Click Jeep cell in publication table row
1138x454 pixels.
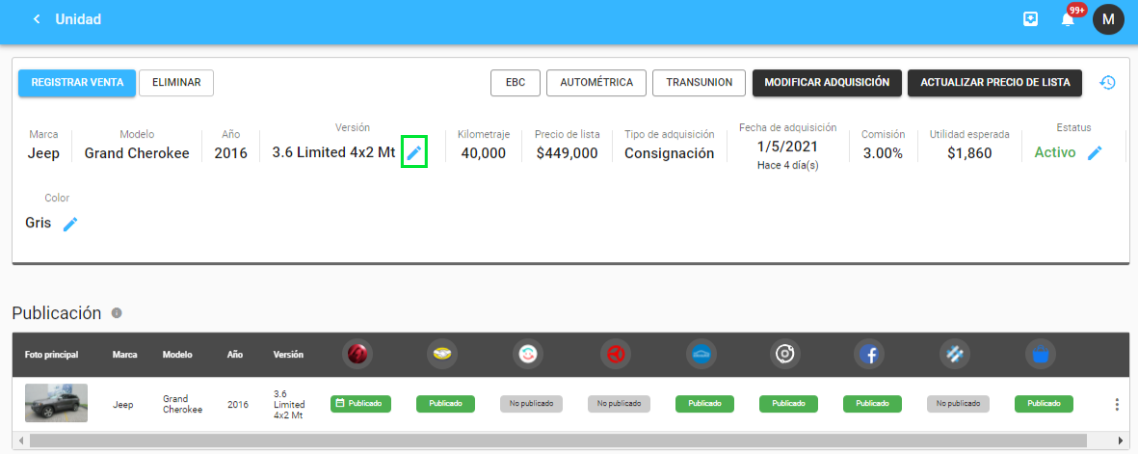tap(123, 405)
